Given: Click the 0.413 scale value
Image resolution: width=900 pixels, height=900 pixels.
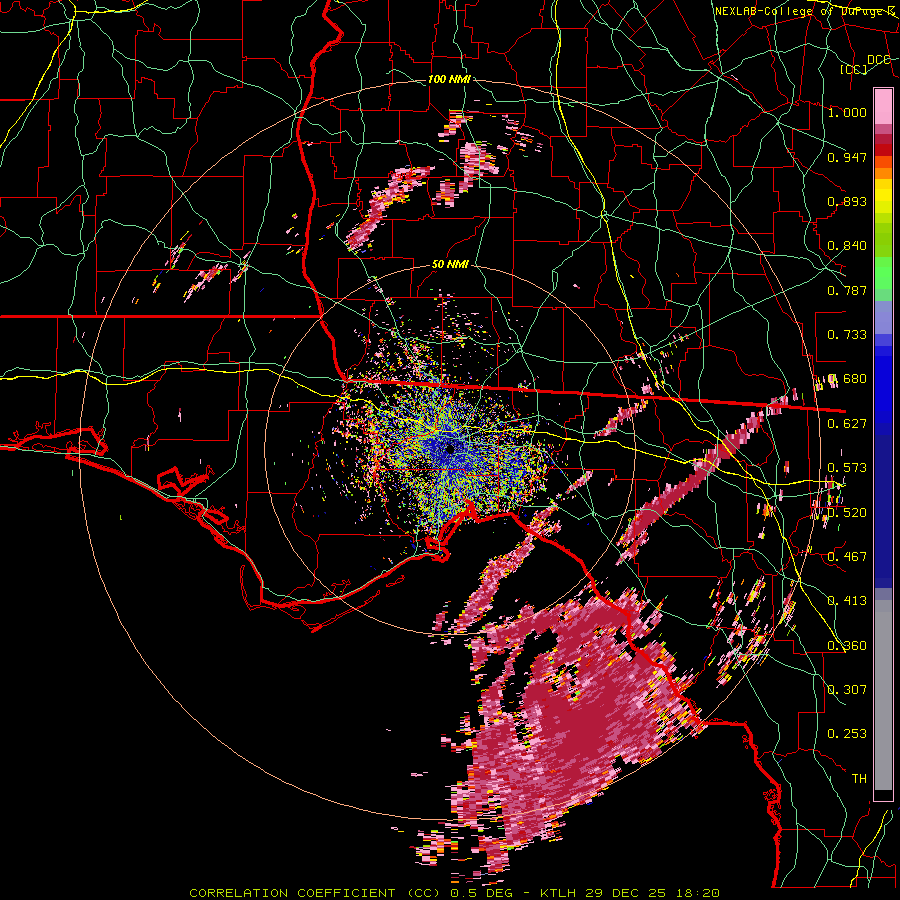Looking at the screenshot, I should [x=847, y=601].
